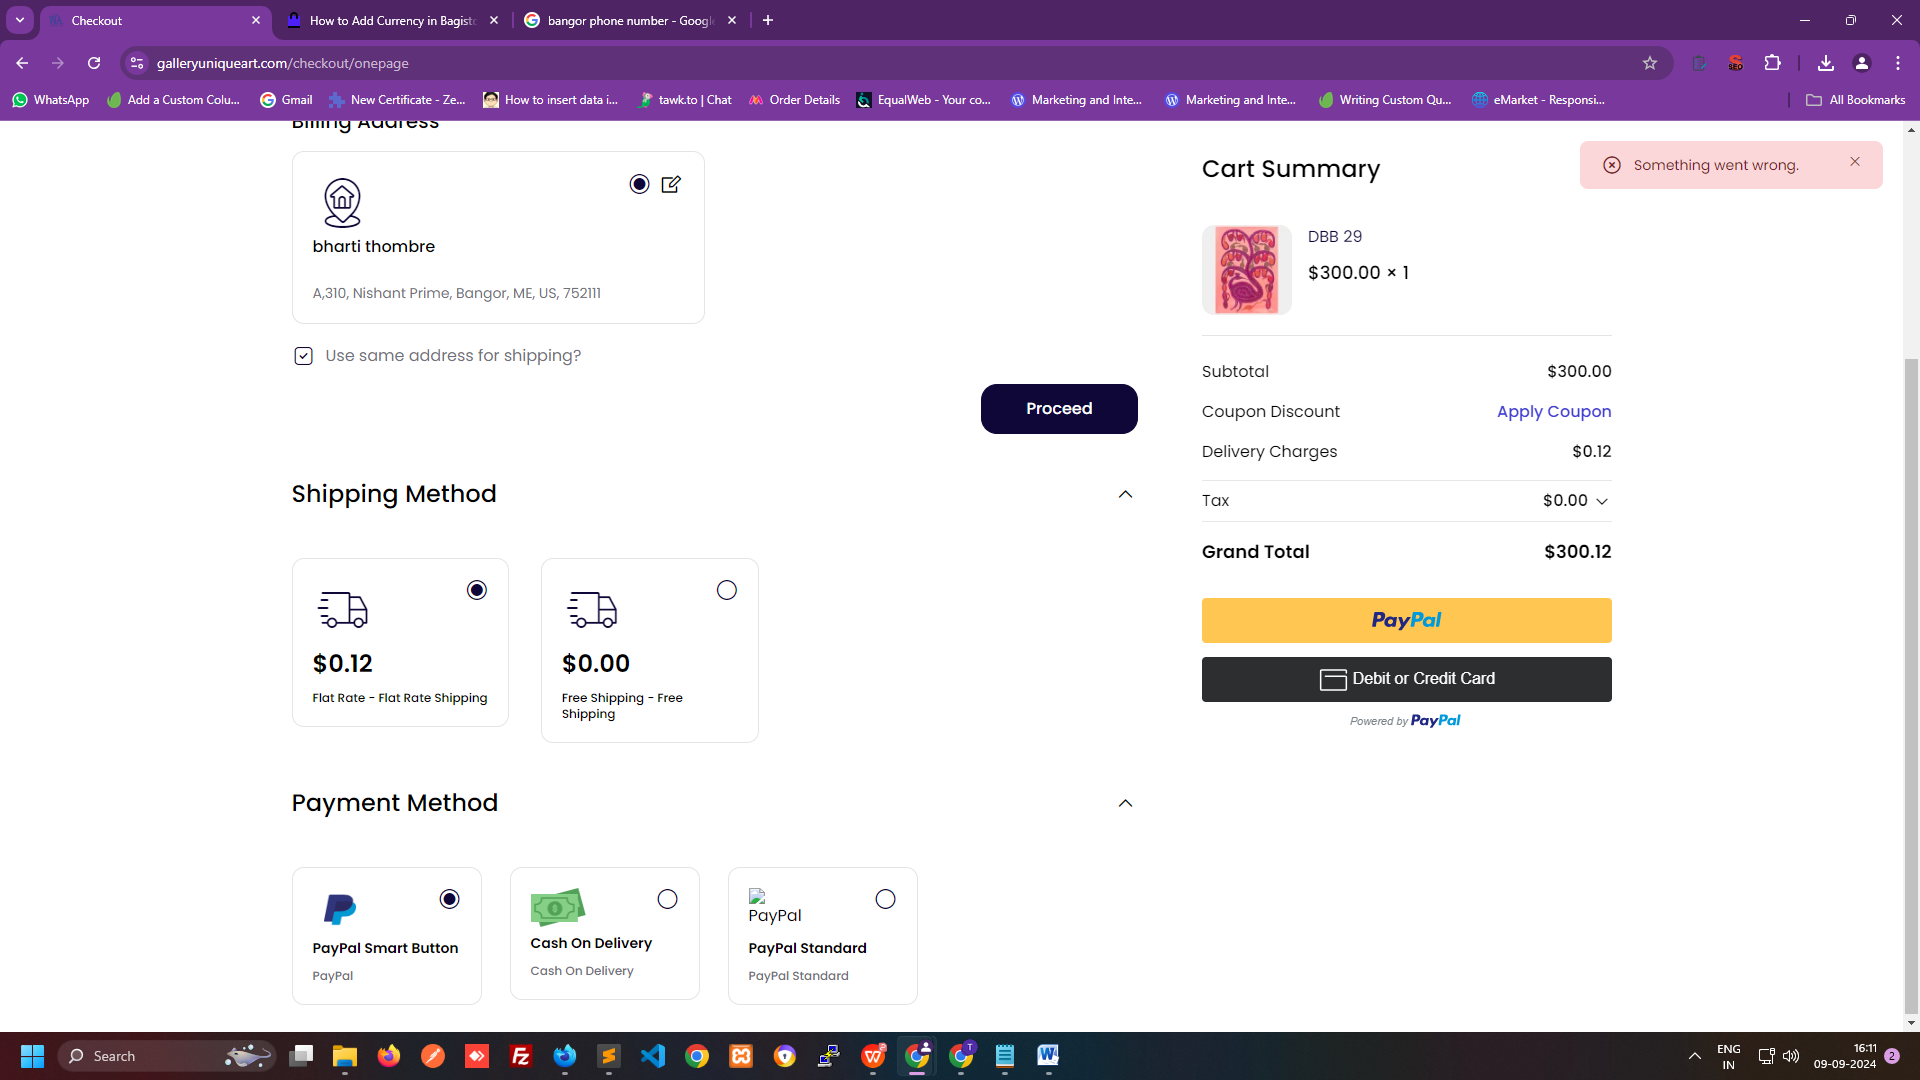The height and width of the screenshot is (1080, 1920).
Task: Pay with the yellow PayPal button
Action: (1406, 620)
